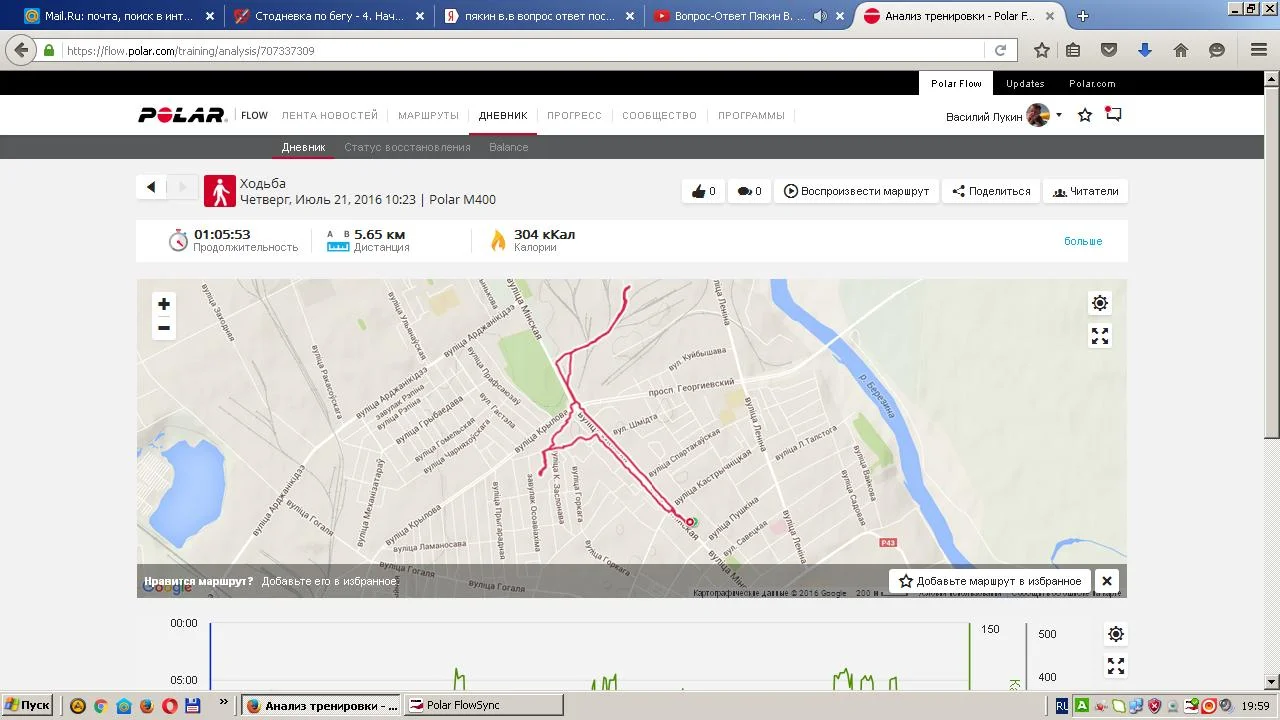Open Polar FlowSync from taskbar
This screenshot has width=1280, height=720.
(x=484, y=705)
